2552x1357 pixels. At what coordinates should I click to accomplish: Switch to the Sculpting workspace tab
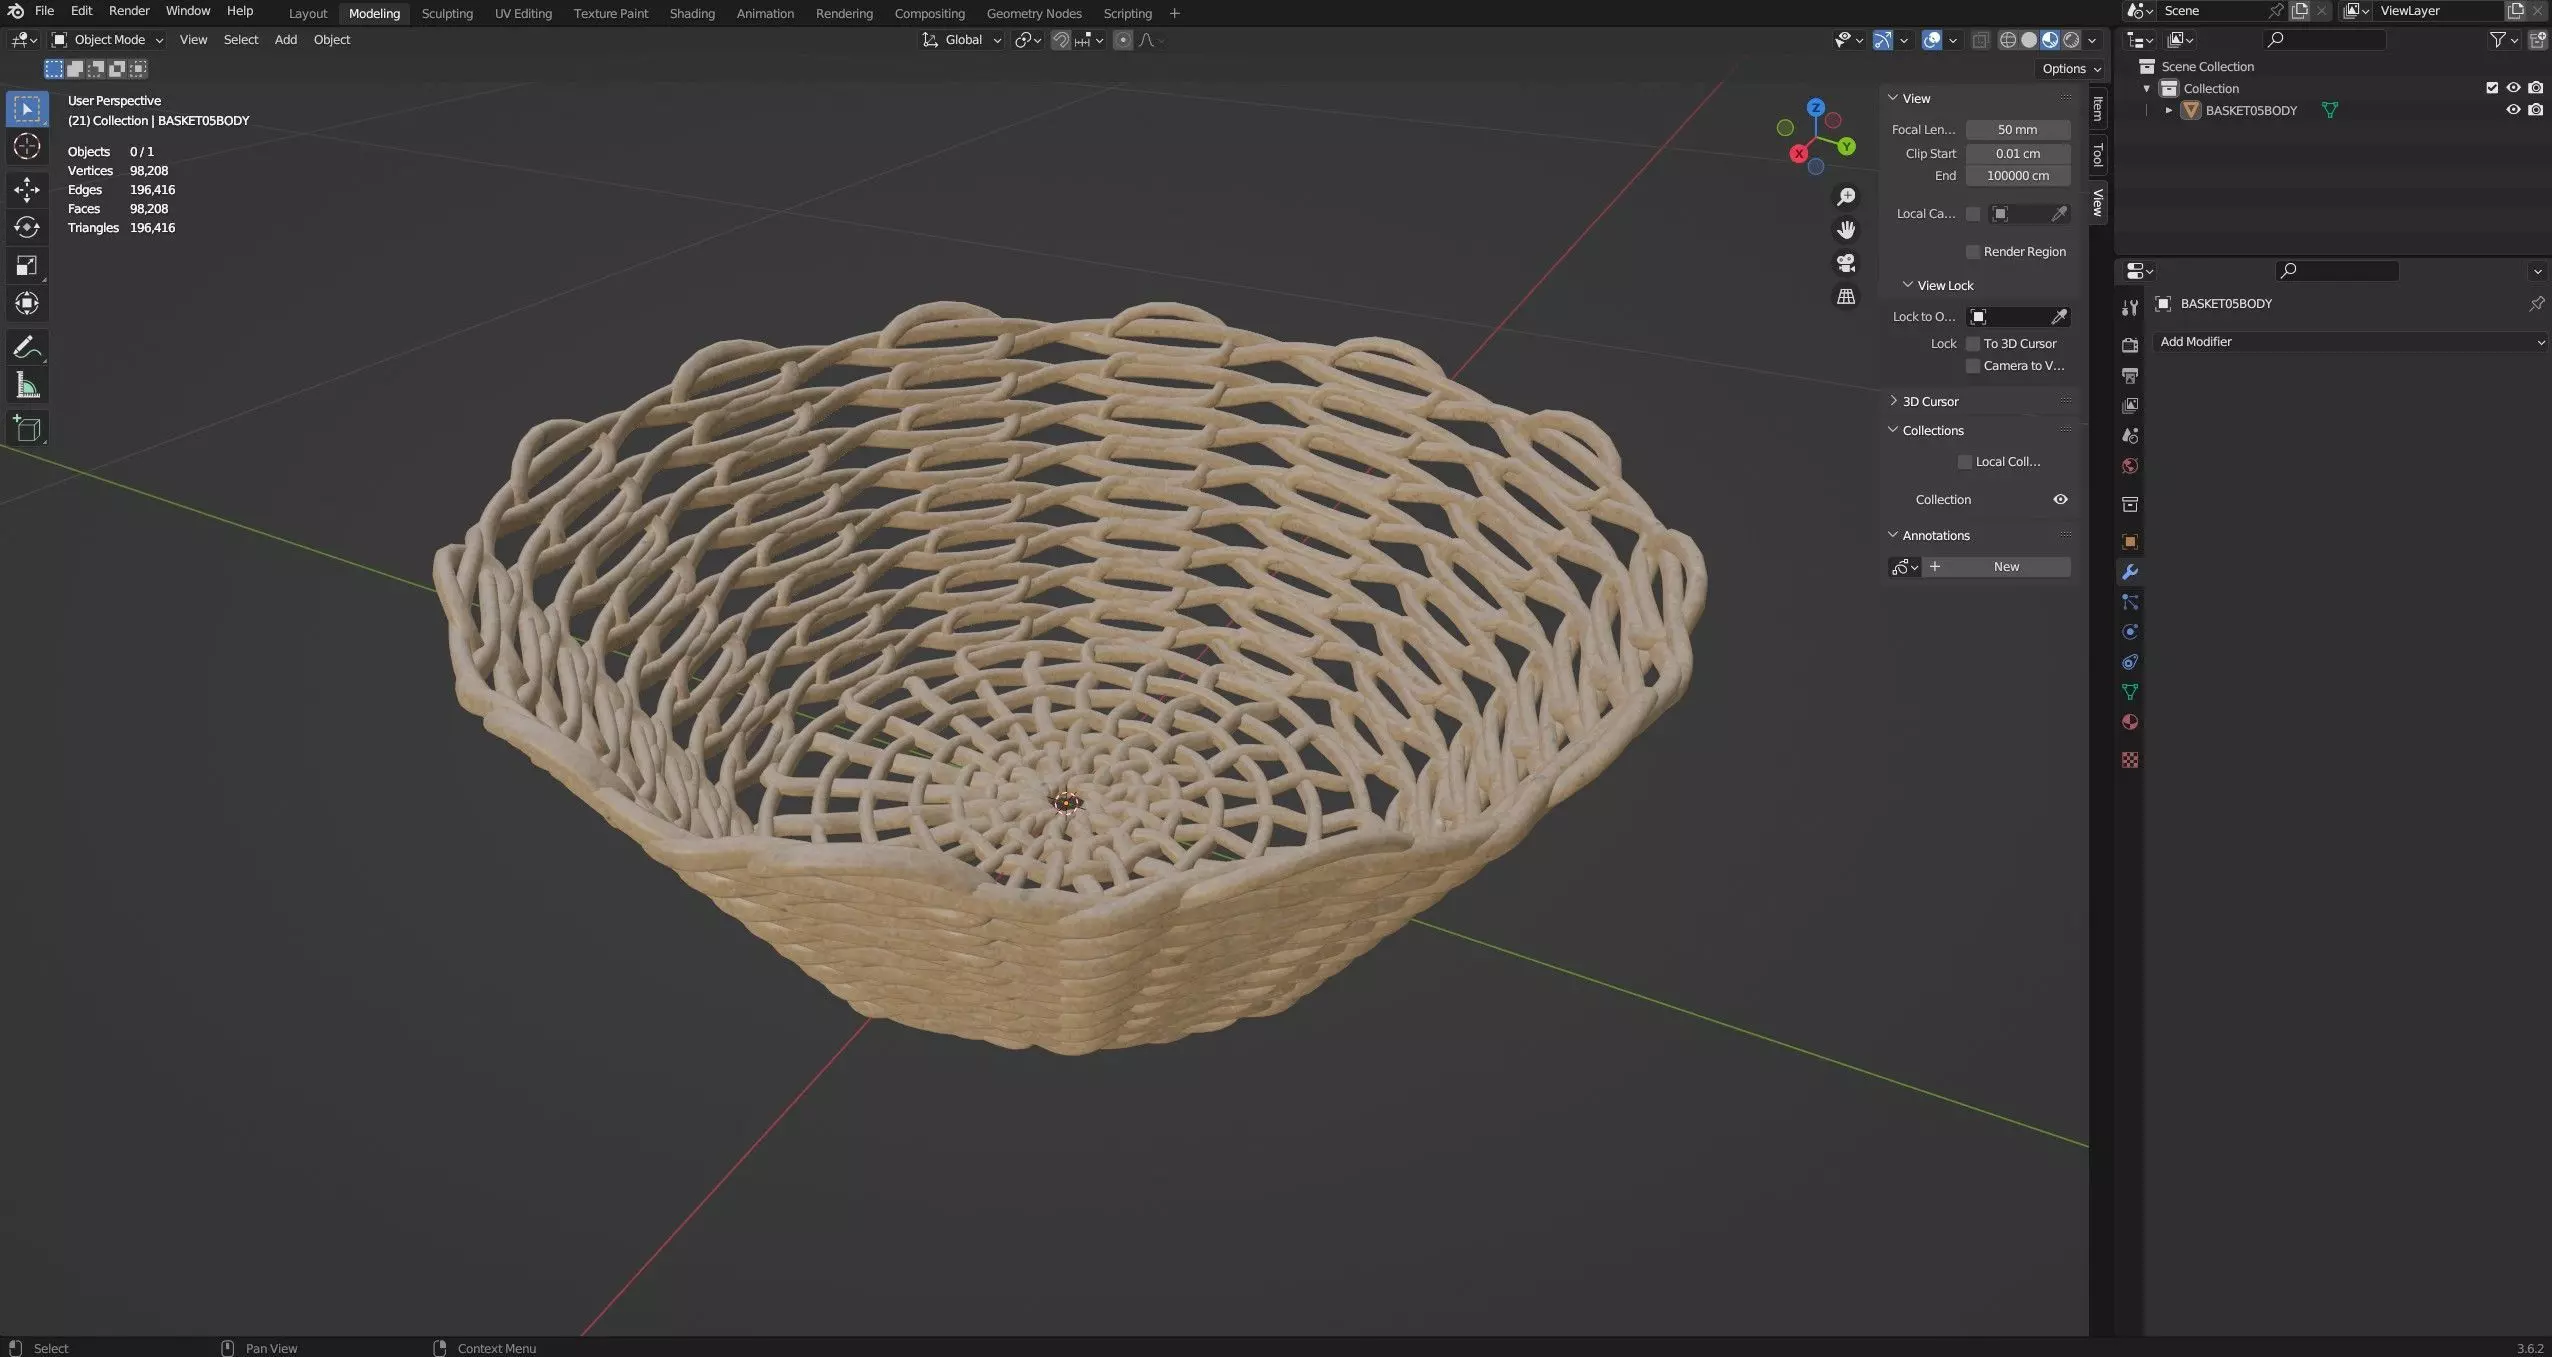(x=447, y=13)
